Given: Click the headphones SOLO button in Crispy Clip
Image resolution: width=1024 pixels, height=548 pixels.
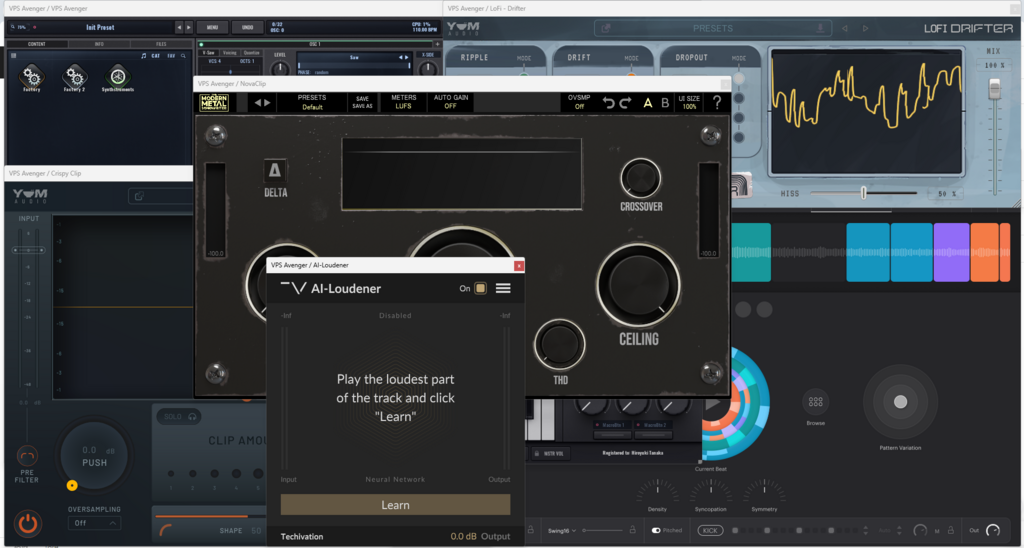Looking at the screenshot, I should tap(179, 417).
